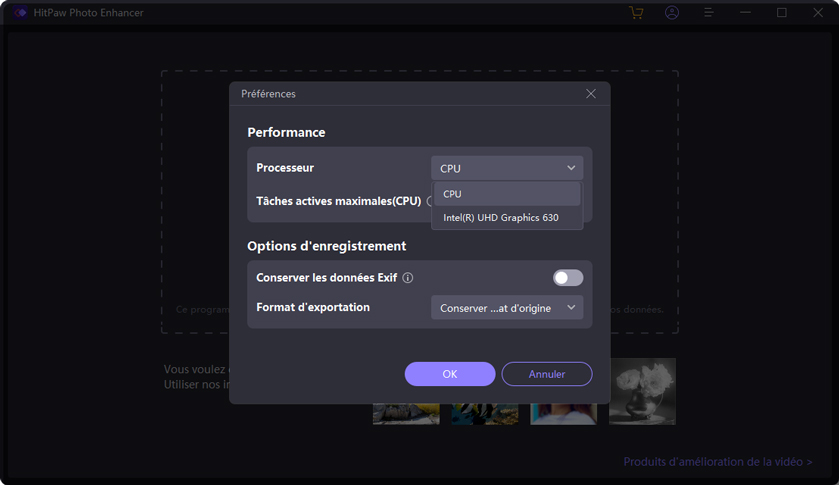The height and width of the screenshot is (485, 839).
Task: Open Produits d'amélioration de la vidéo link
Action: coord(718,461)
